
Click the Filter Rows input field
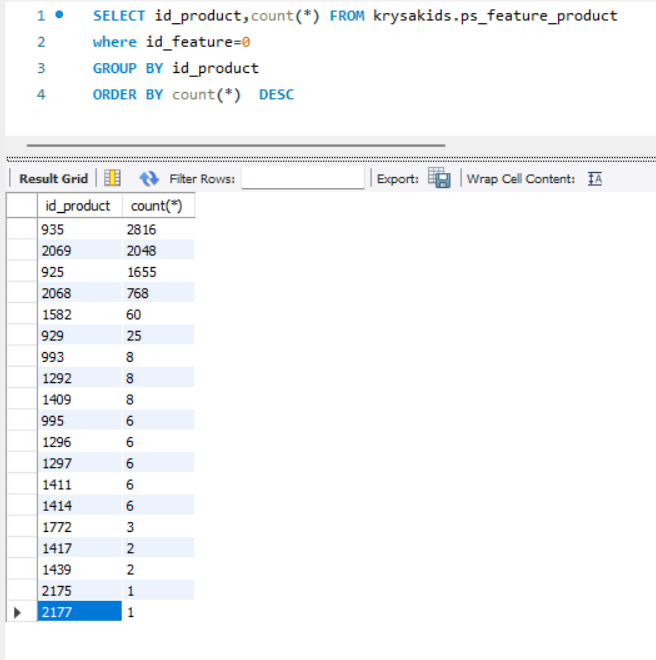click(303, 177)
